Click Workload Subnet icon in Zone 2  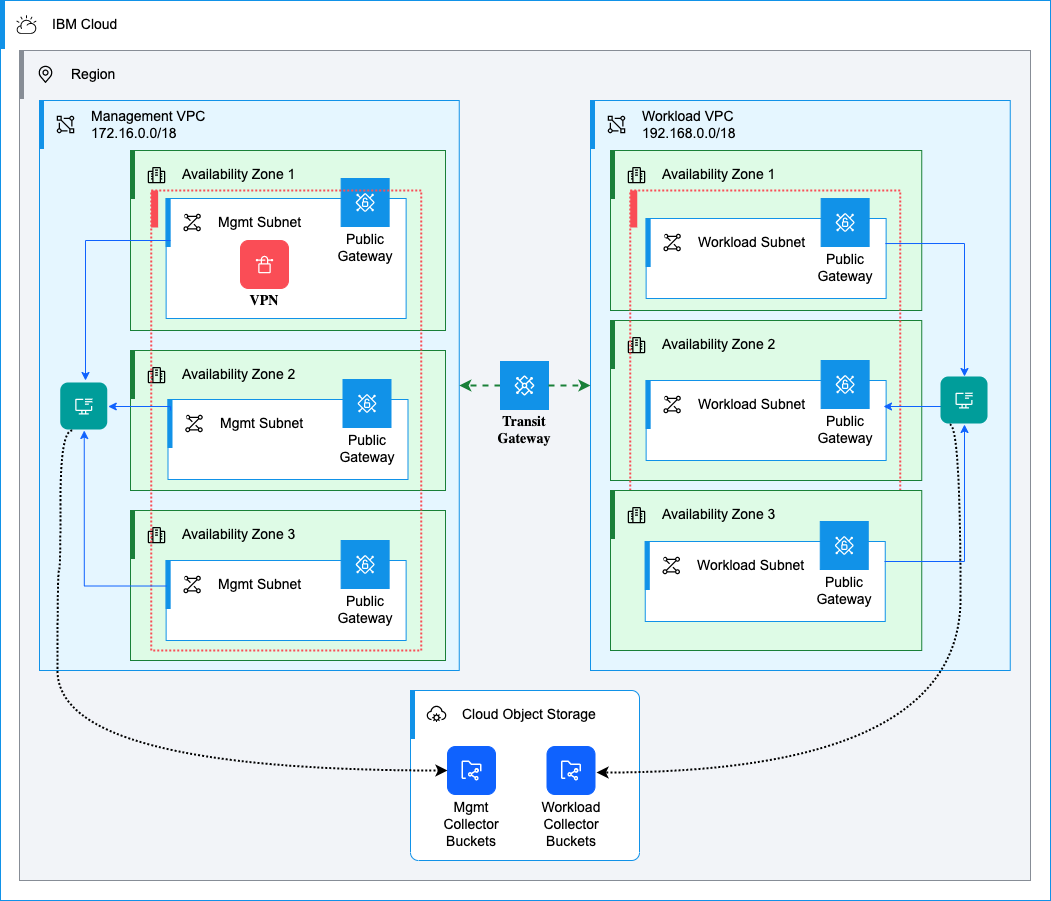click(672, 404)
